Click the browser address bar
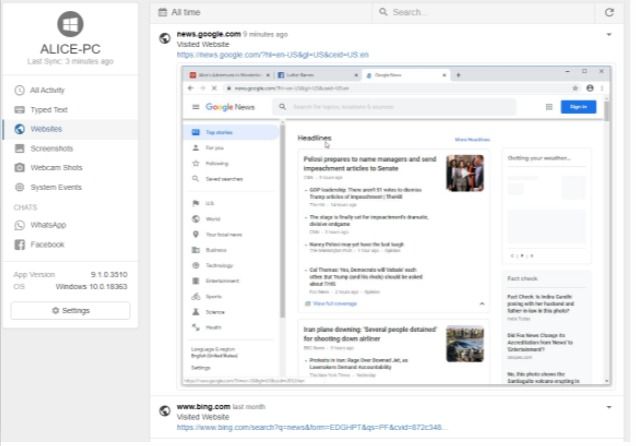Viewport: 636px width, 446px height. pos(402,88)
